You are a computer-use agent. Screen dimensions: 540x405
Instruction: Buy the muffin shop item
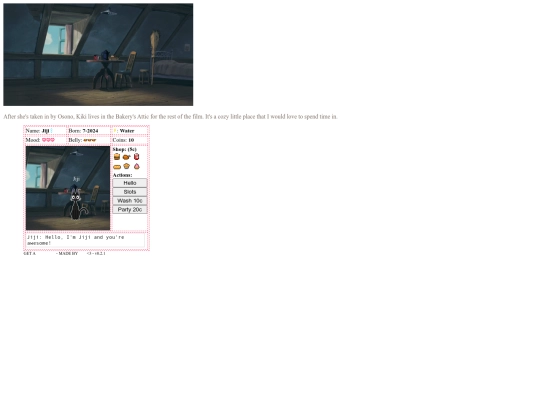tap(127, 166)
